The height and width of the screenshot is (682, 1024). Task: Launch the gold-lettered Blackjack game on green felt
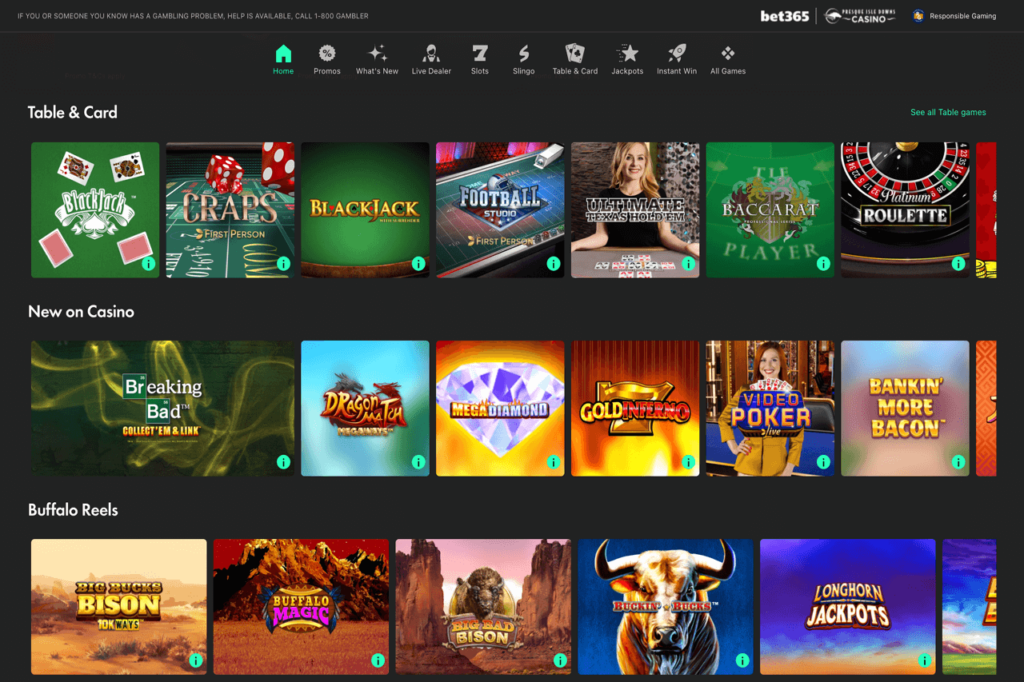(x=365, y=210)
